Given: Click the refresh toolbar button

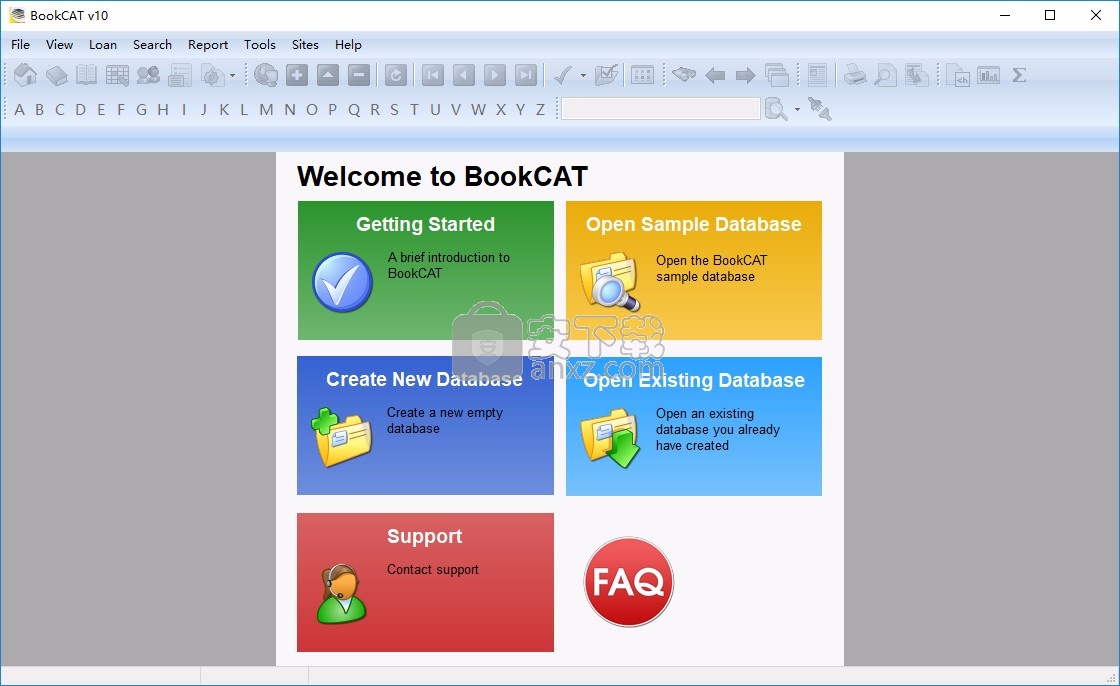Looking at the screenshot, I should point(395,75).
